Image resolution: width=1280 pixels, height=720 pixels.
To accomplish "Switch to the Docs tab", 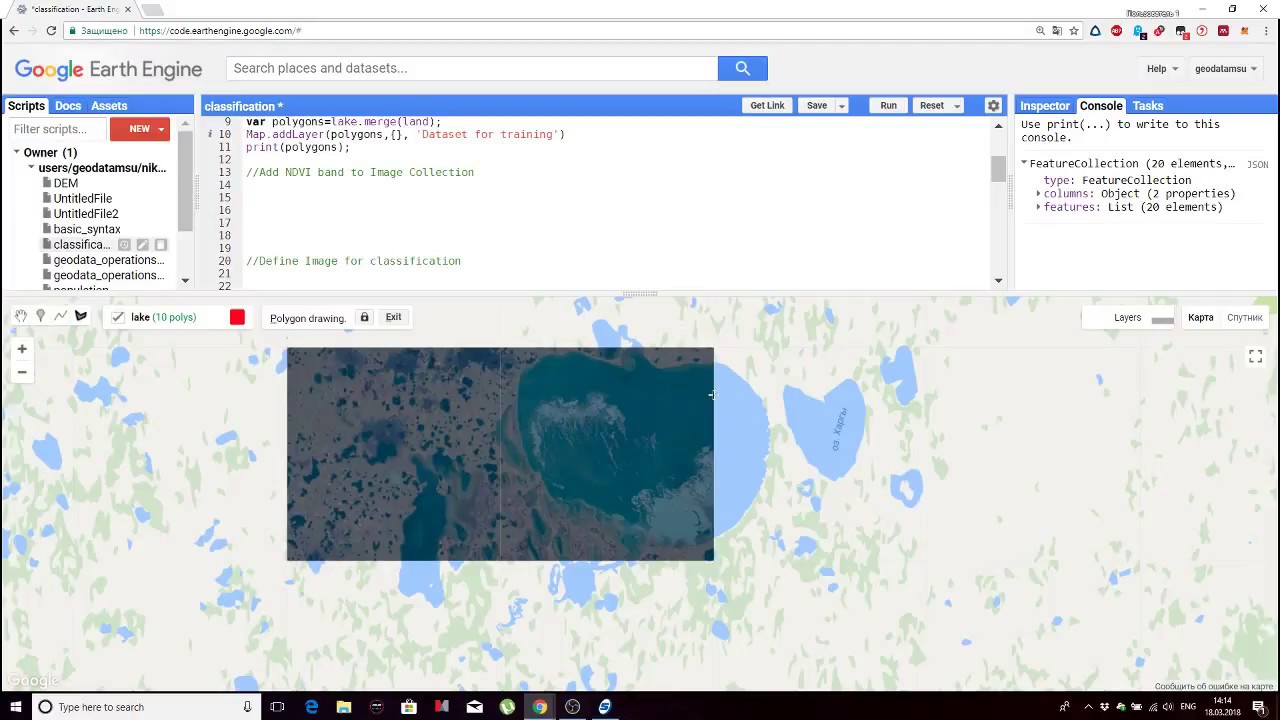I will (68, 106).
